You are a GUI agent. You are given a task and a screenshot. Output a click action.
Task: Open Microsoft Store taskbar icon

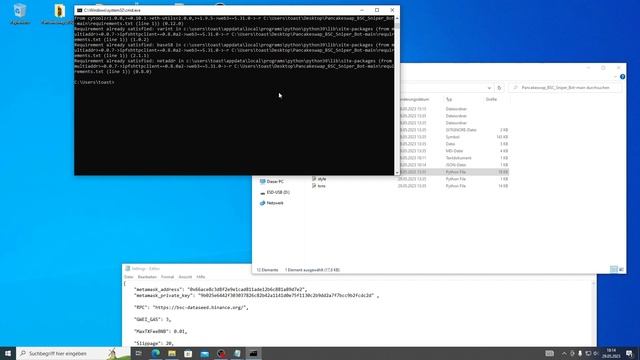(188, 353)
